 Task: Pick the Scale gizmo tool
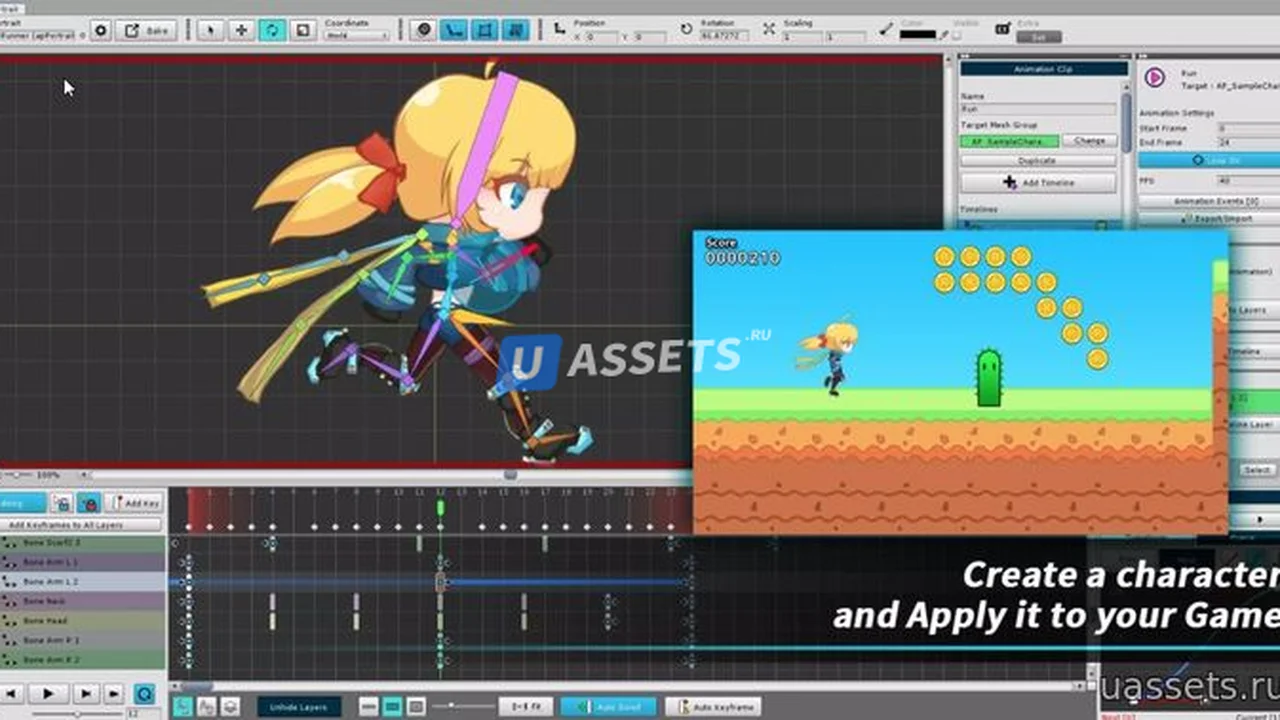point(303,30)
